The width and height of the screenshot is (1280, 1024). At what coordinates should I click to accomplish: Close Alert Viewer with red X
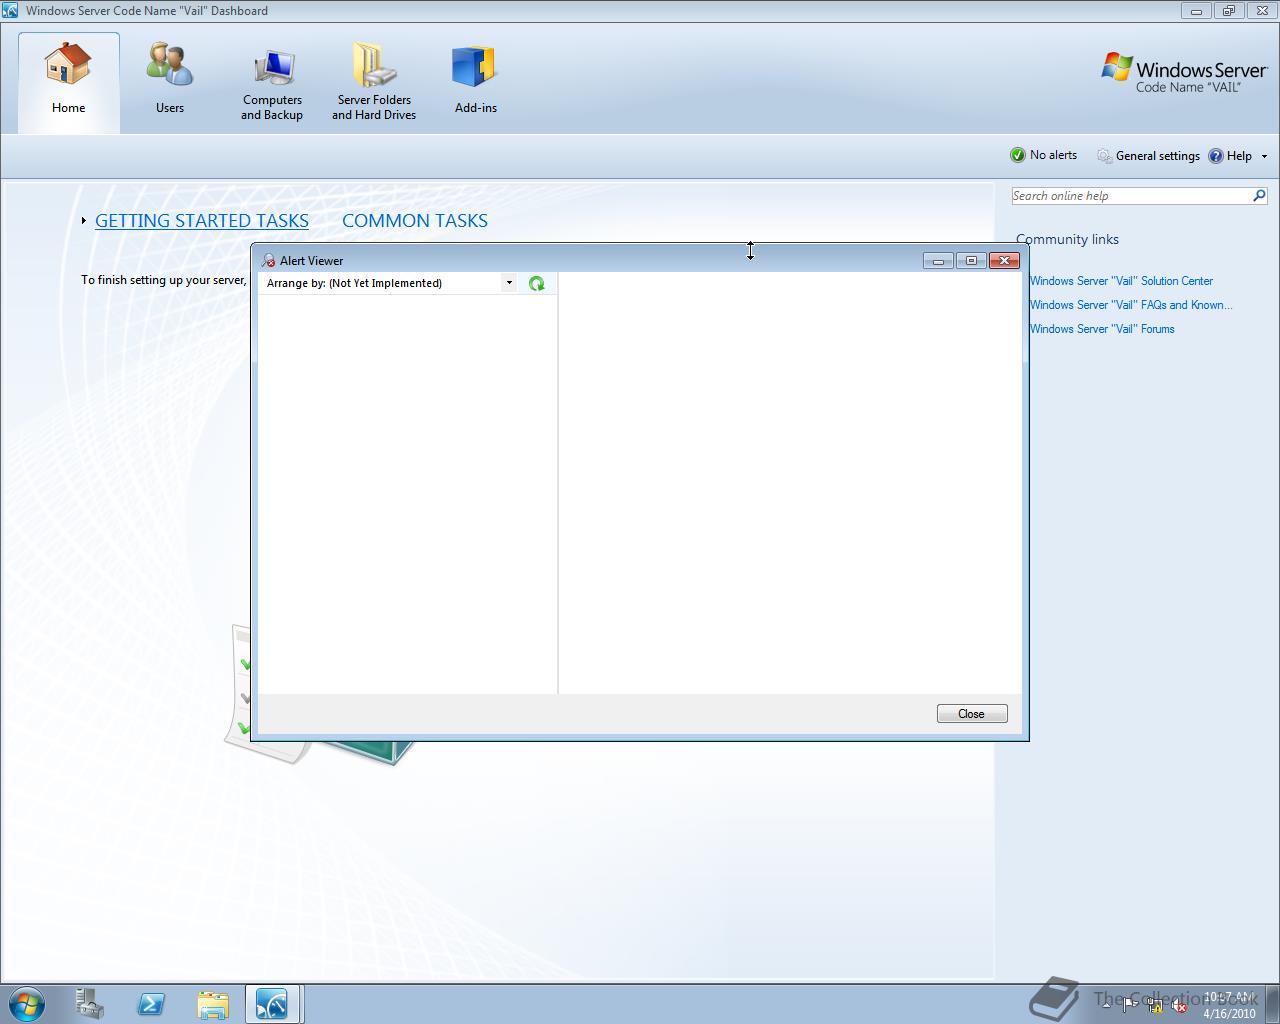(x=1004, y=261)
